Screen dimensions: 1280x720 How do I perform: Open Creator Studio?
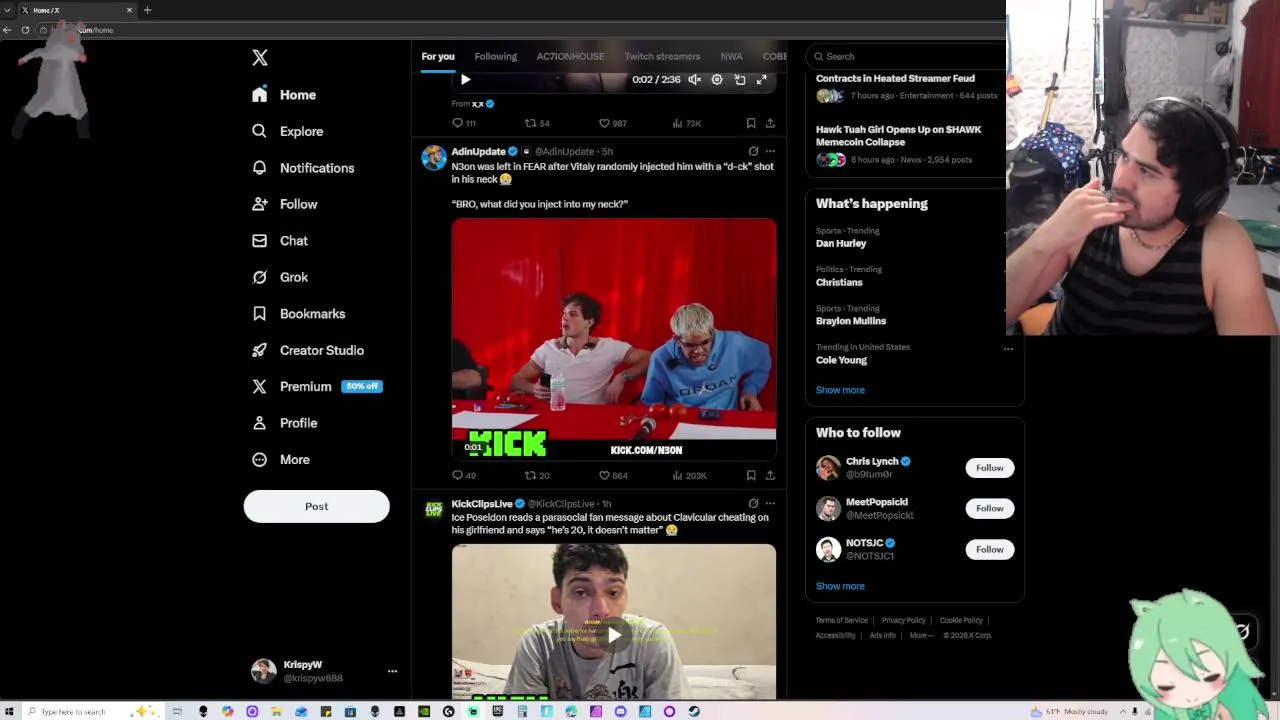(308, 350)
